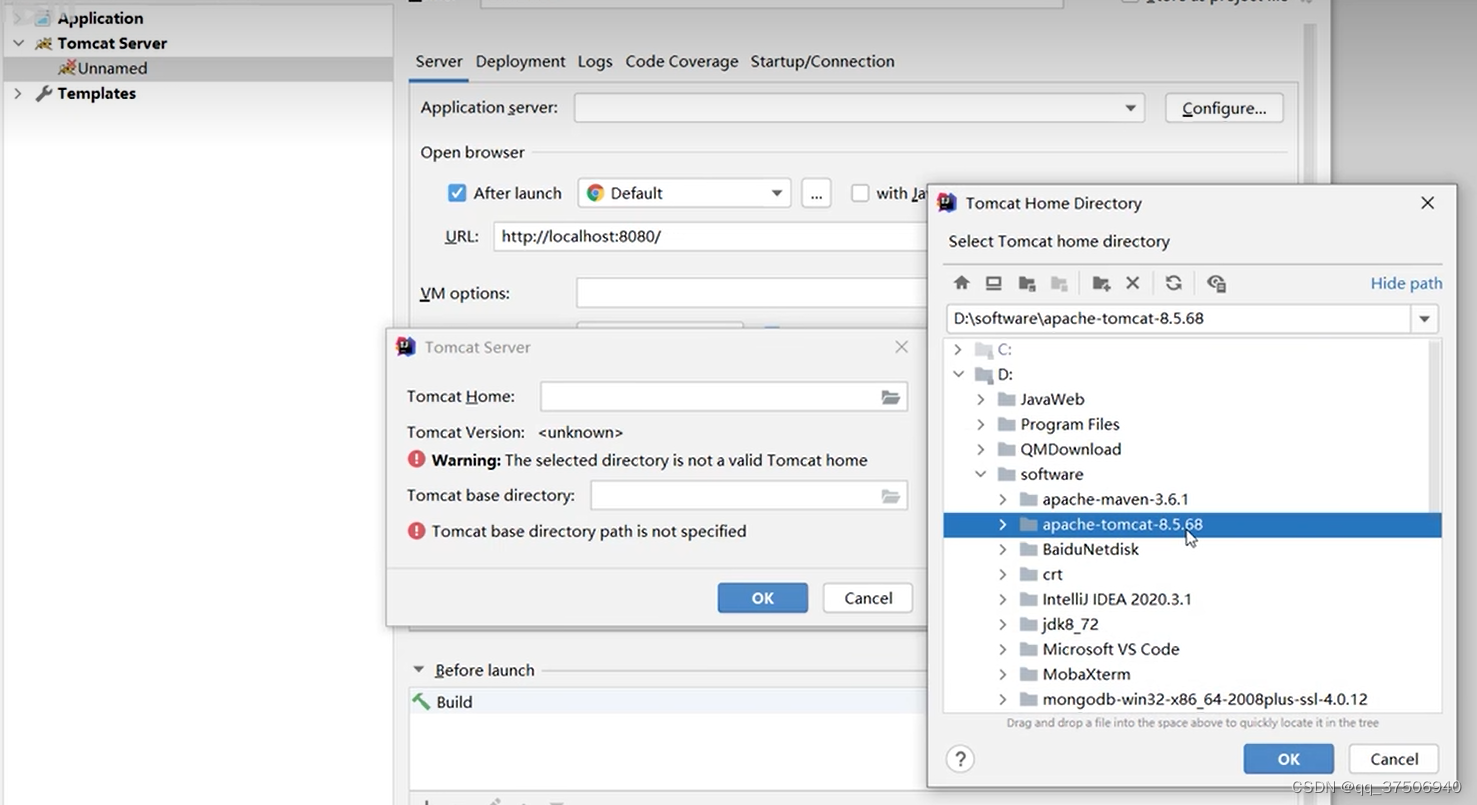
Task: Click the URL input field
Action: 711,237
